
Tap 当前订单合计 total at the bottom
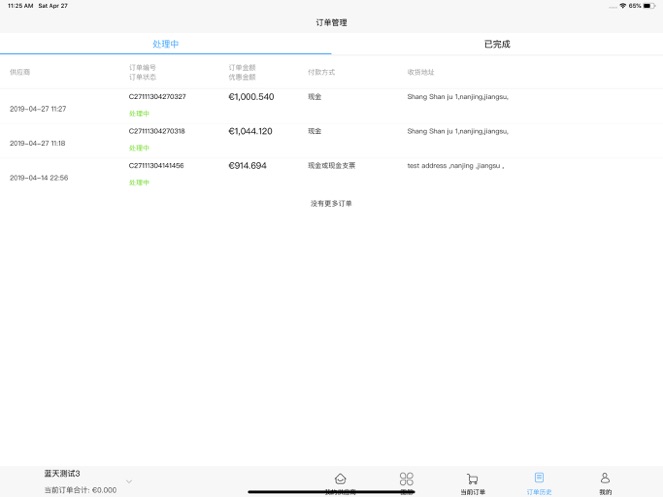tap(80, 490)
